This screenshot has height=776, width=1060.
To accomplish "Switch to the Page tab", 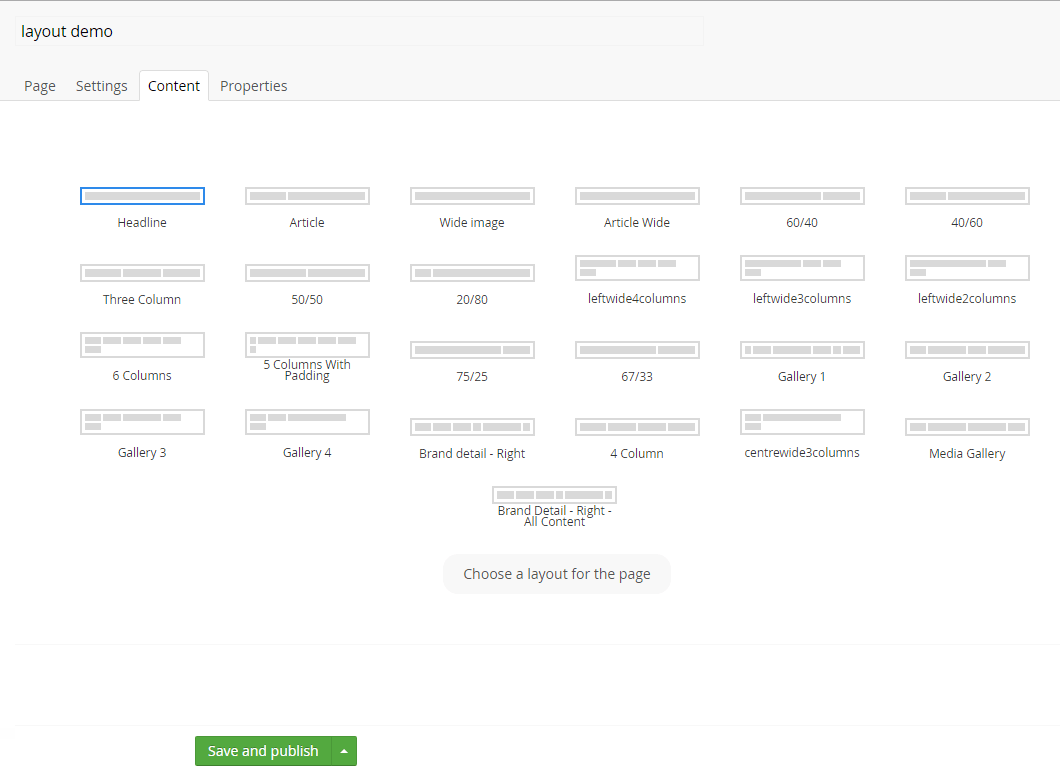I will tap(40, 86).
